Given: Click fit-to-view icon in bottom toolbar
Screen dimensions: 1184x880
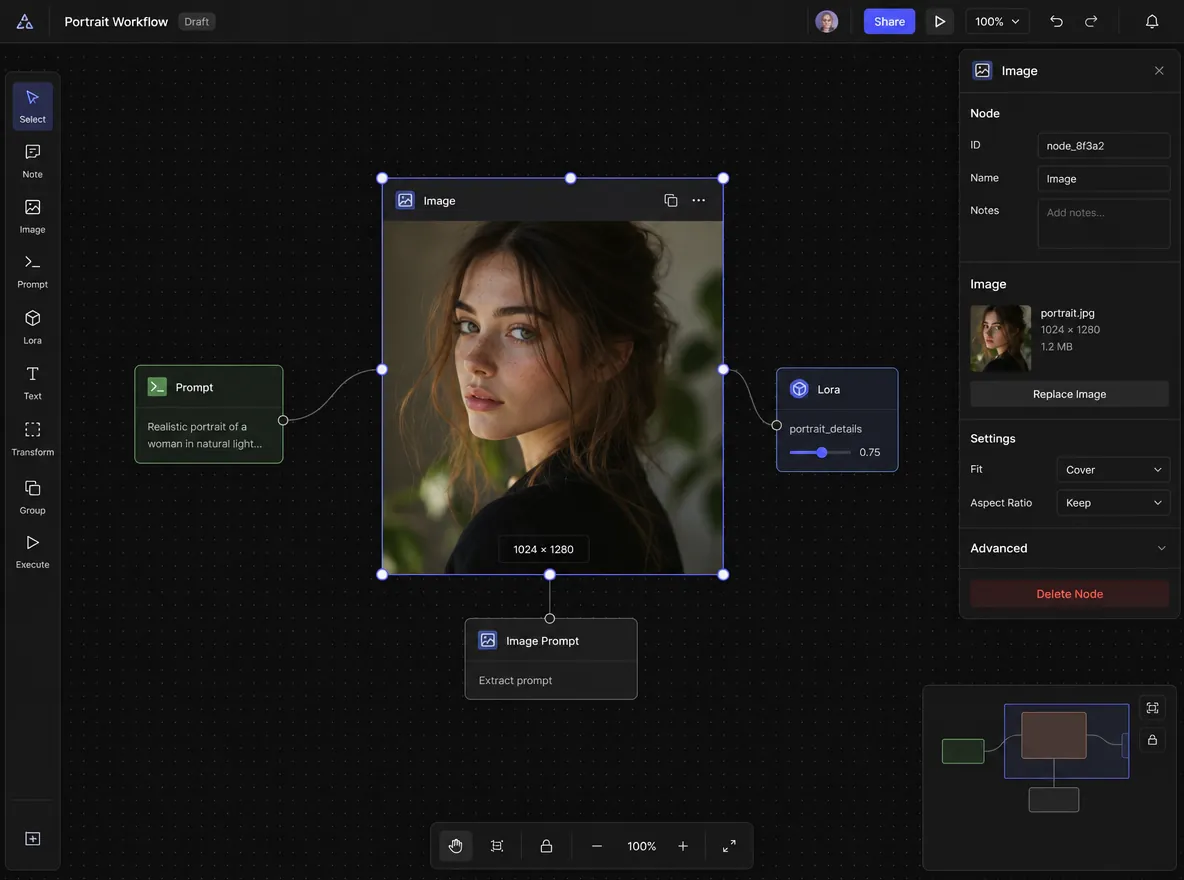Looking at the screenshot, I should [497, 846].
